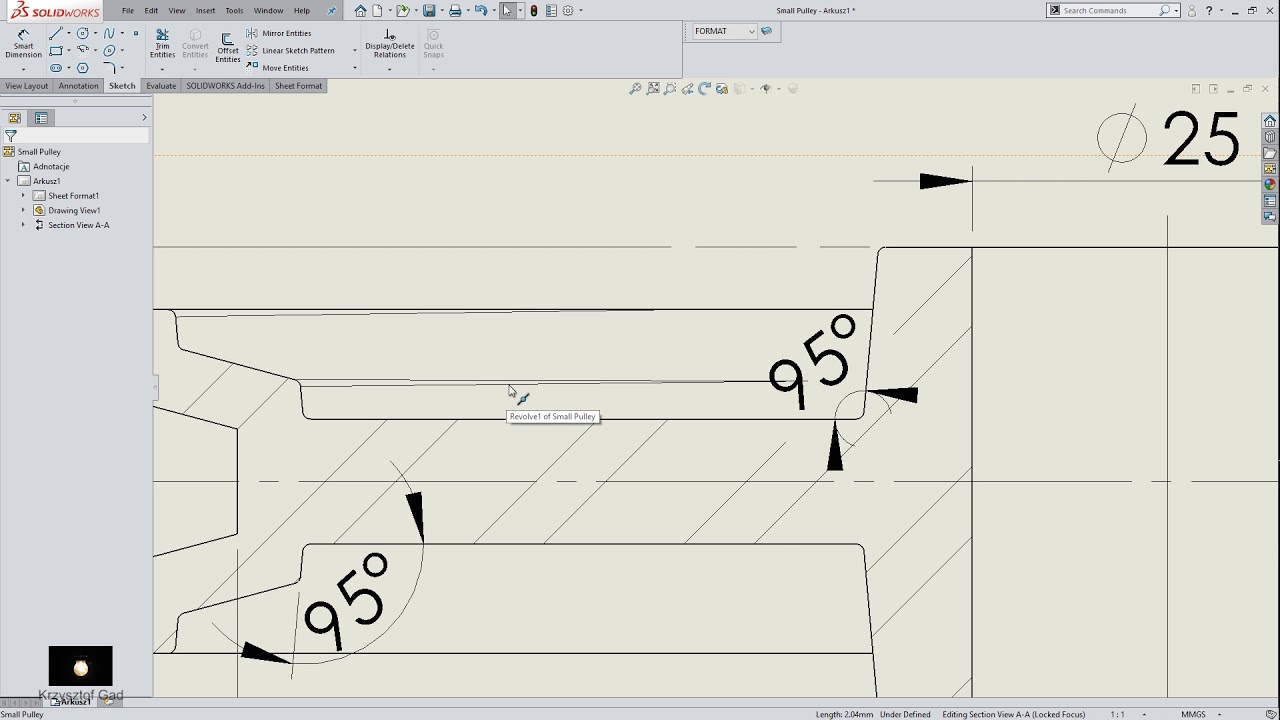Screen dimensions: 1280x720
Task: Open the Tools menu
Action: pos(234,10)
